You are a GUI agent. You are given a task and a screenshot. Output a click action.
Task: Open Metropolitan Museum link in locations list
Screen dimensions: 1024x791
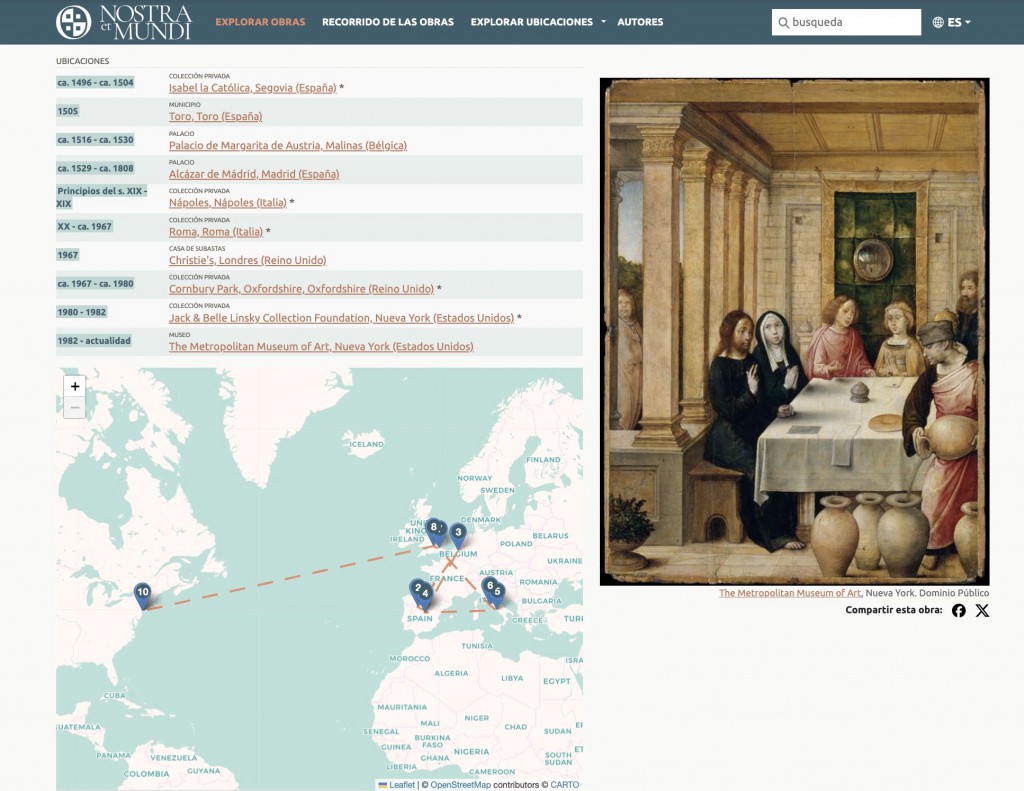[x=321, y=346]
